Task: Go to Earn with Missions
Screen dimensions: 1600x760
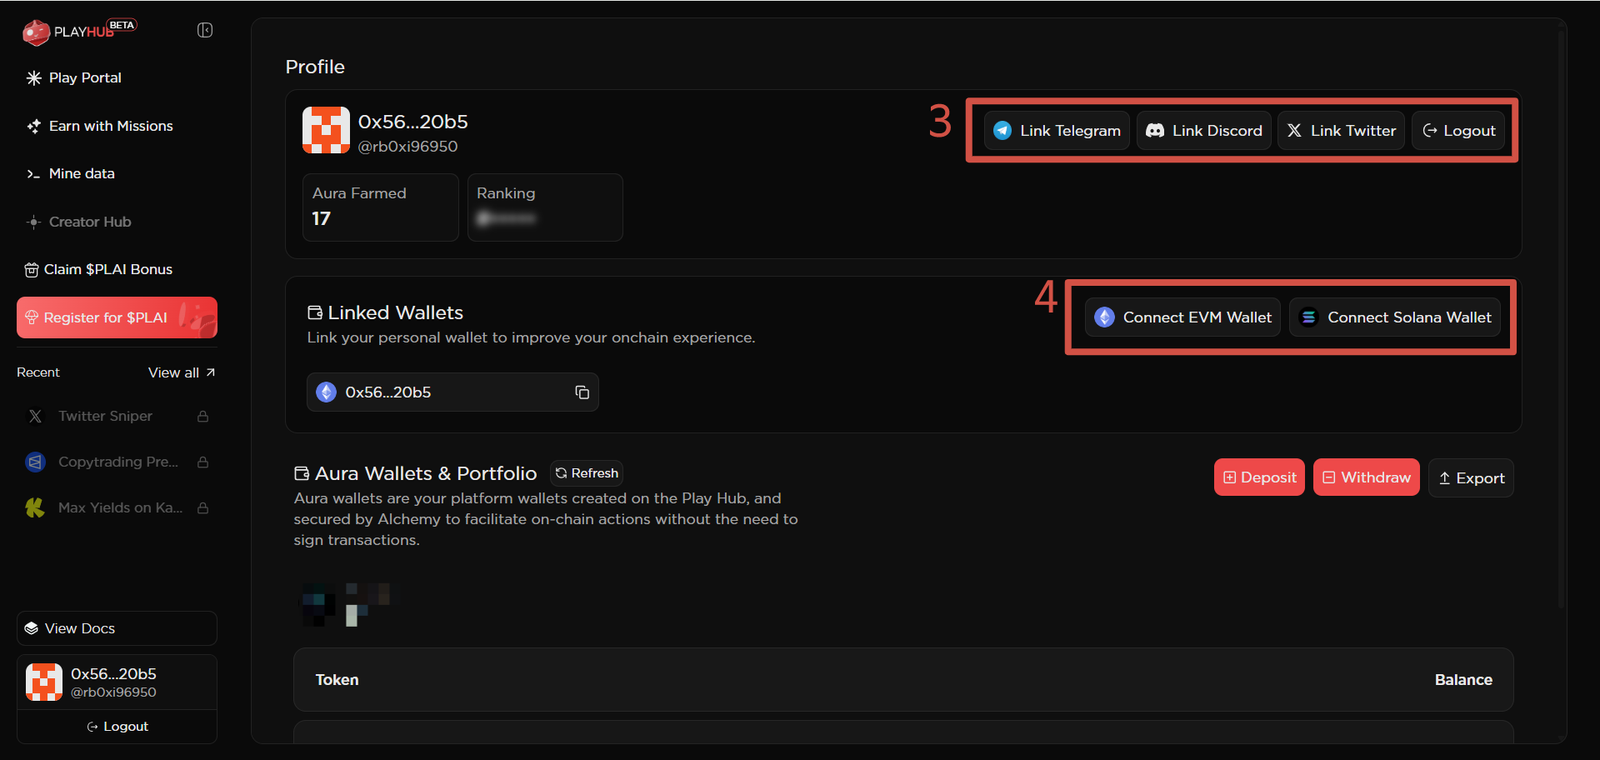Action: coord(110,126)
